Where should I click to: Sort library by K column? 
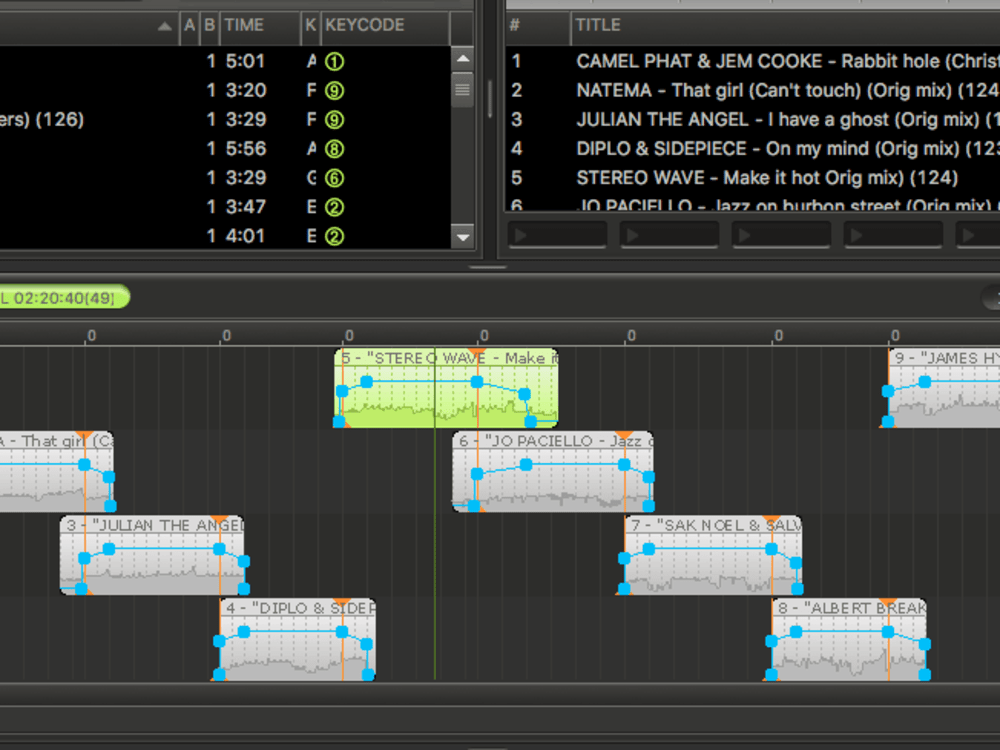pos(311,26)
